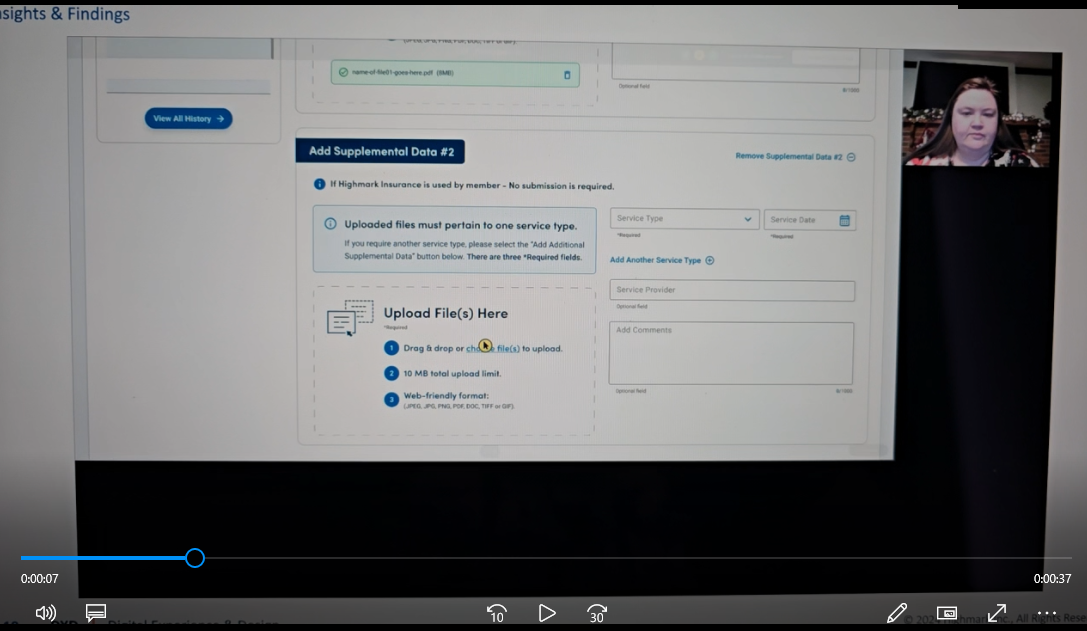Click inside the Add Comments text area
Image resolution: width=1087 pixels, height=631 pixels.
point(731,353)
